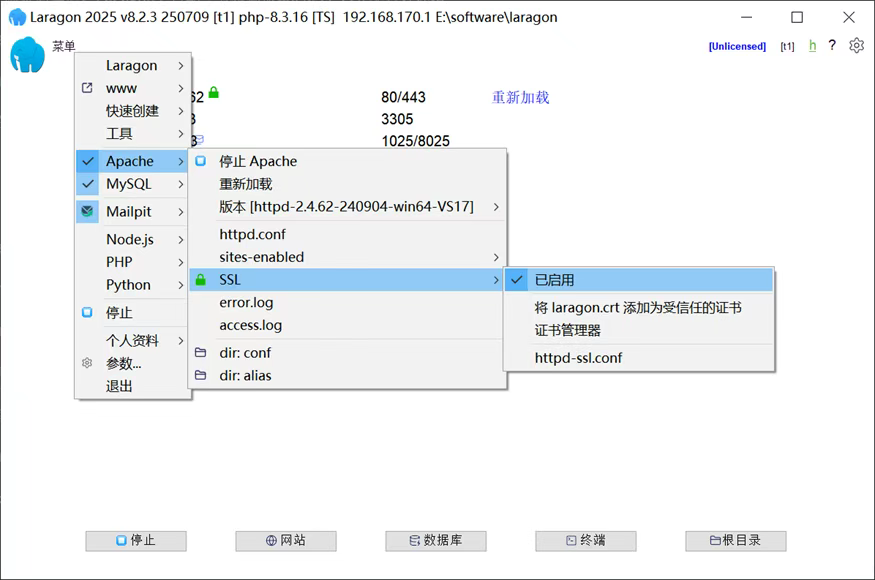This screenshot has width=875, height=580.
Task: Choose 证书管理器 menu item
Action: tap(568, 330)
